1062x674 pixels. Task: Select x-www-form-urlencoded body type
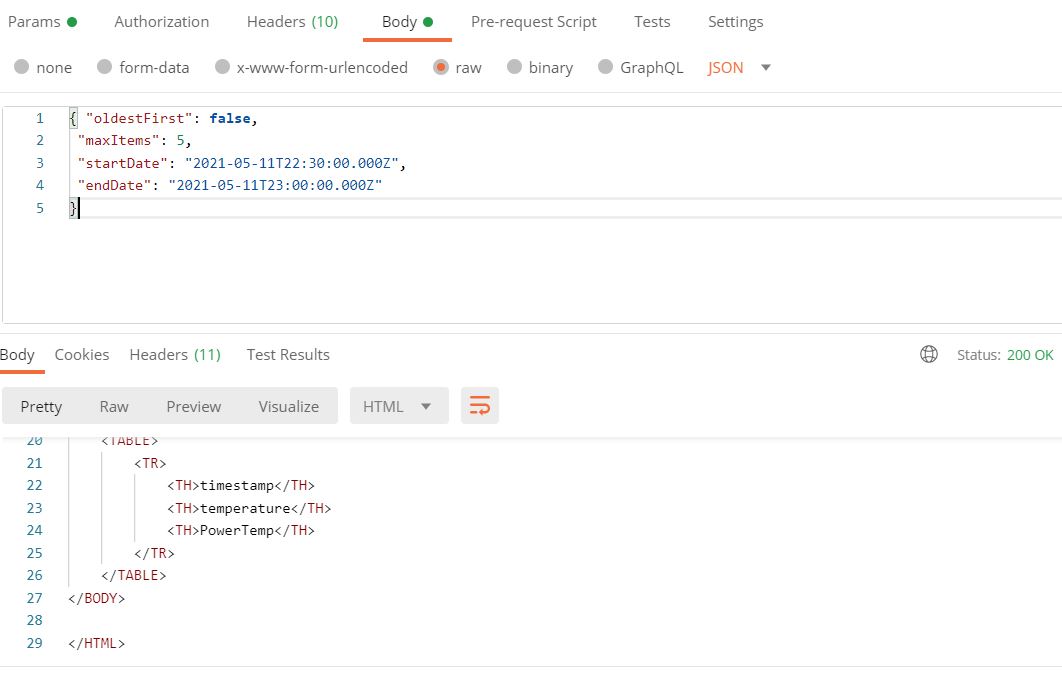point(223,68)
